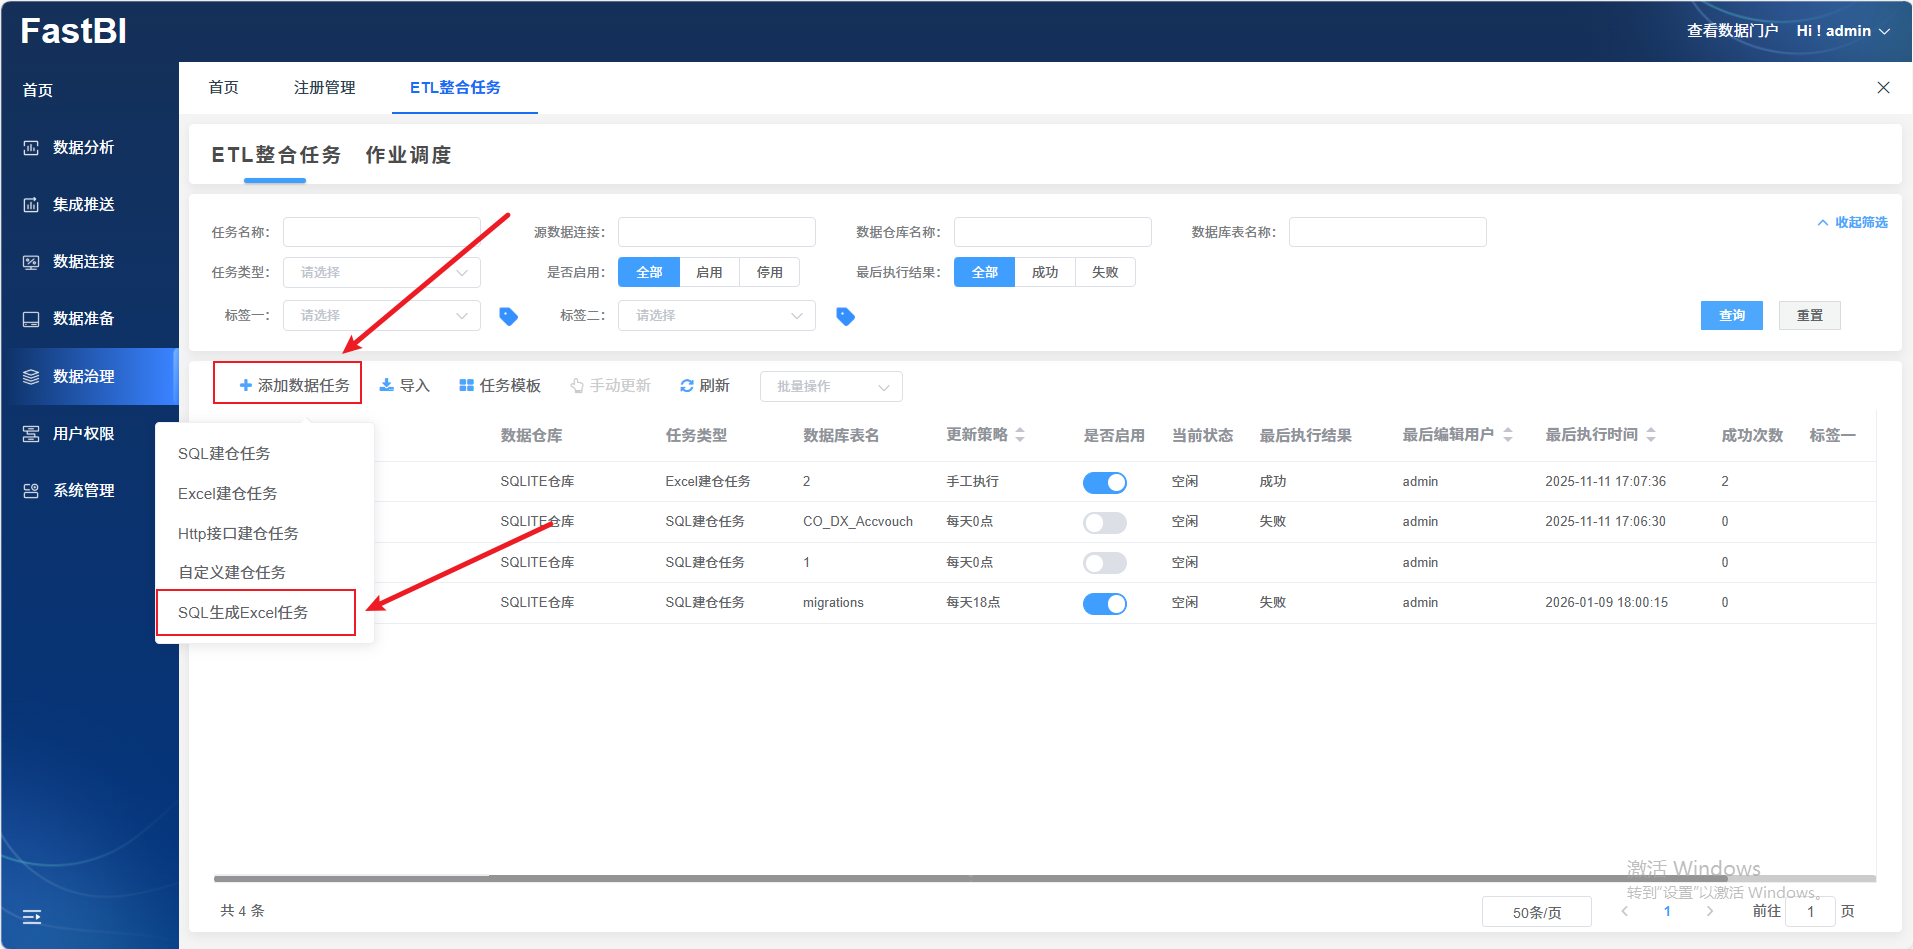Turn off the migrations row enable switch

(x=1104, y=604)
